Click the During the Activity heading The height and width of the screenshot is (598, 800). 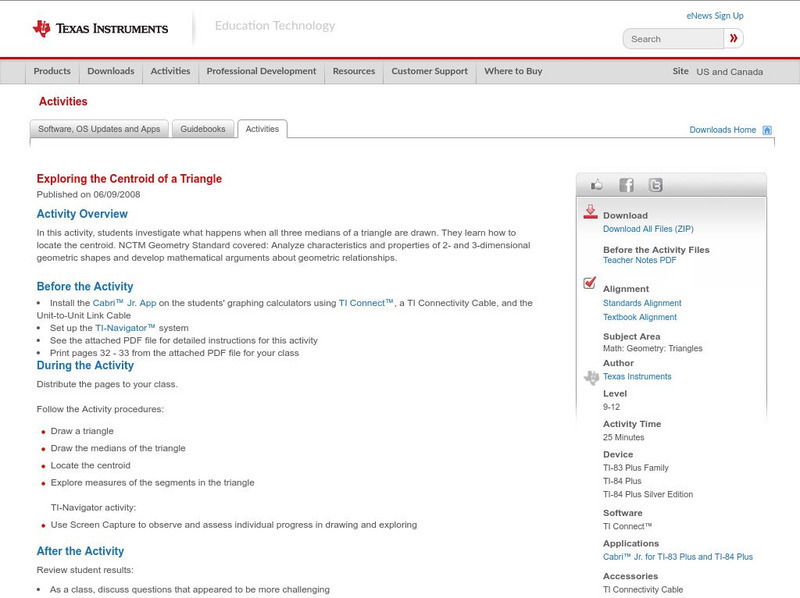click(85, 366)
